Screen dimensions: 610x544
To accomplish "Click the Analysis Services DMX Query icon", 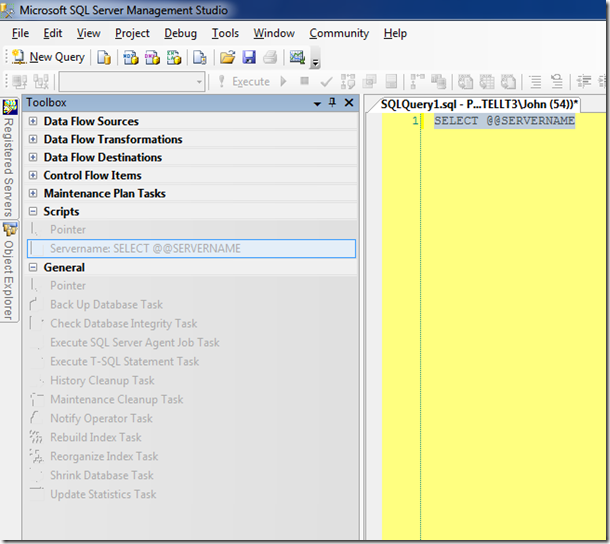I will [152, 58].
